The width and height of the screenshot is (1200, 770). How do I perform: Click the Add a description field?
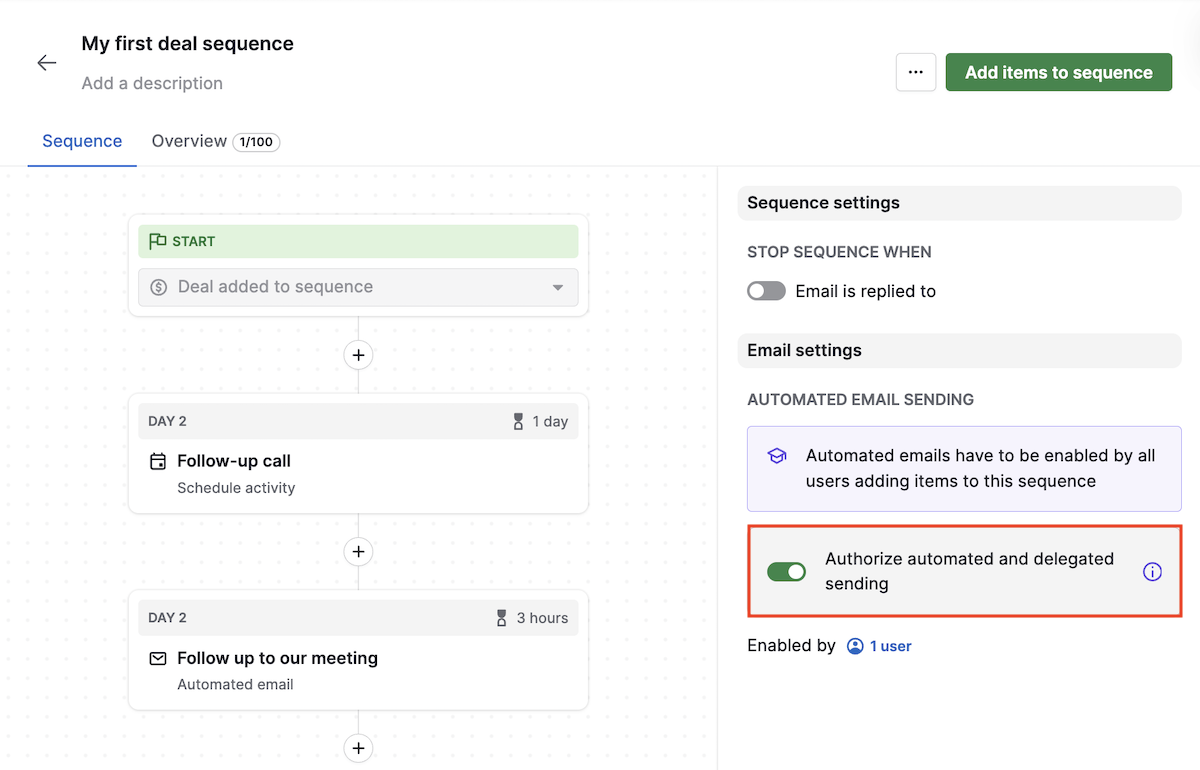tap(152, 83)
